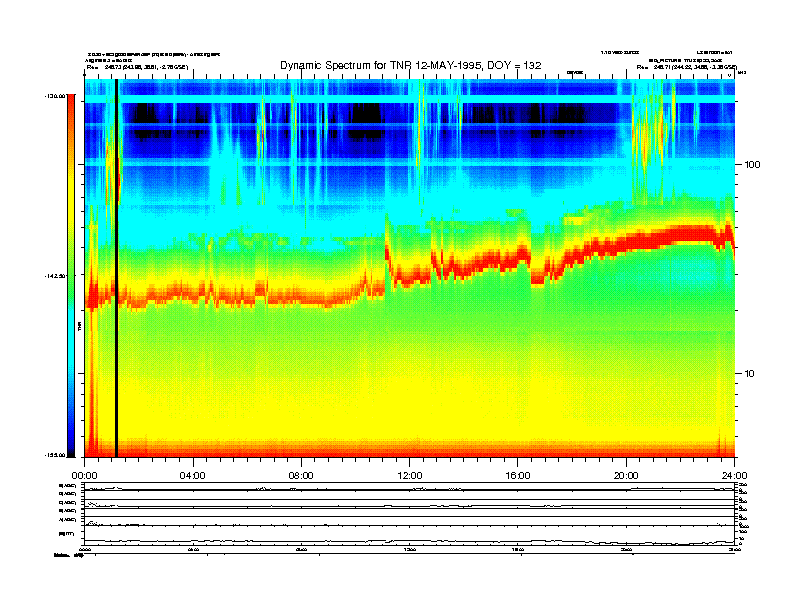Click the 24:00 time axis label
The width and height of the screenshot is (792, 612).
[x=734, y=475]
